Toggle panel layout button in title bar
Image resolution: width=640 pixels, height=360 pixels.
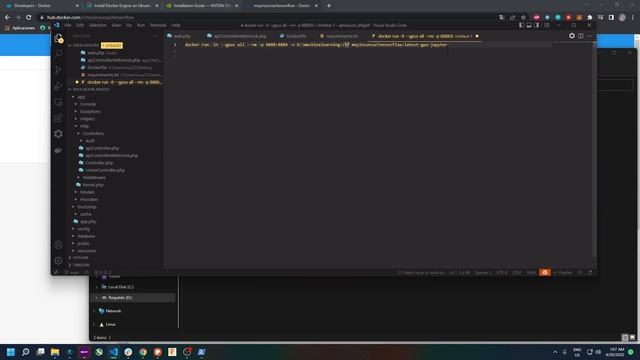coord(529,25)
